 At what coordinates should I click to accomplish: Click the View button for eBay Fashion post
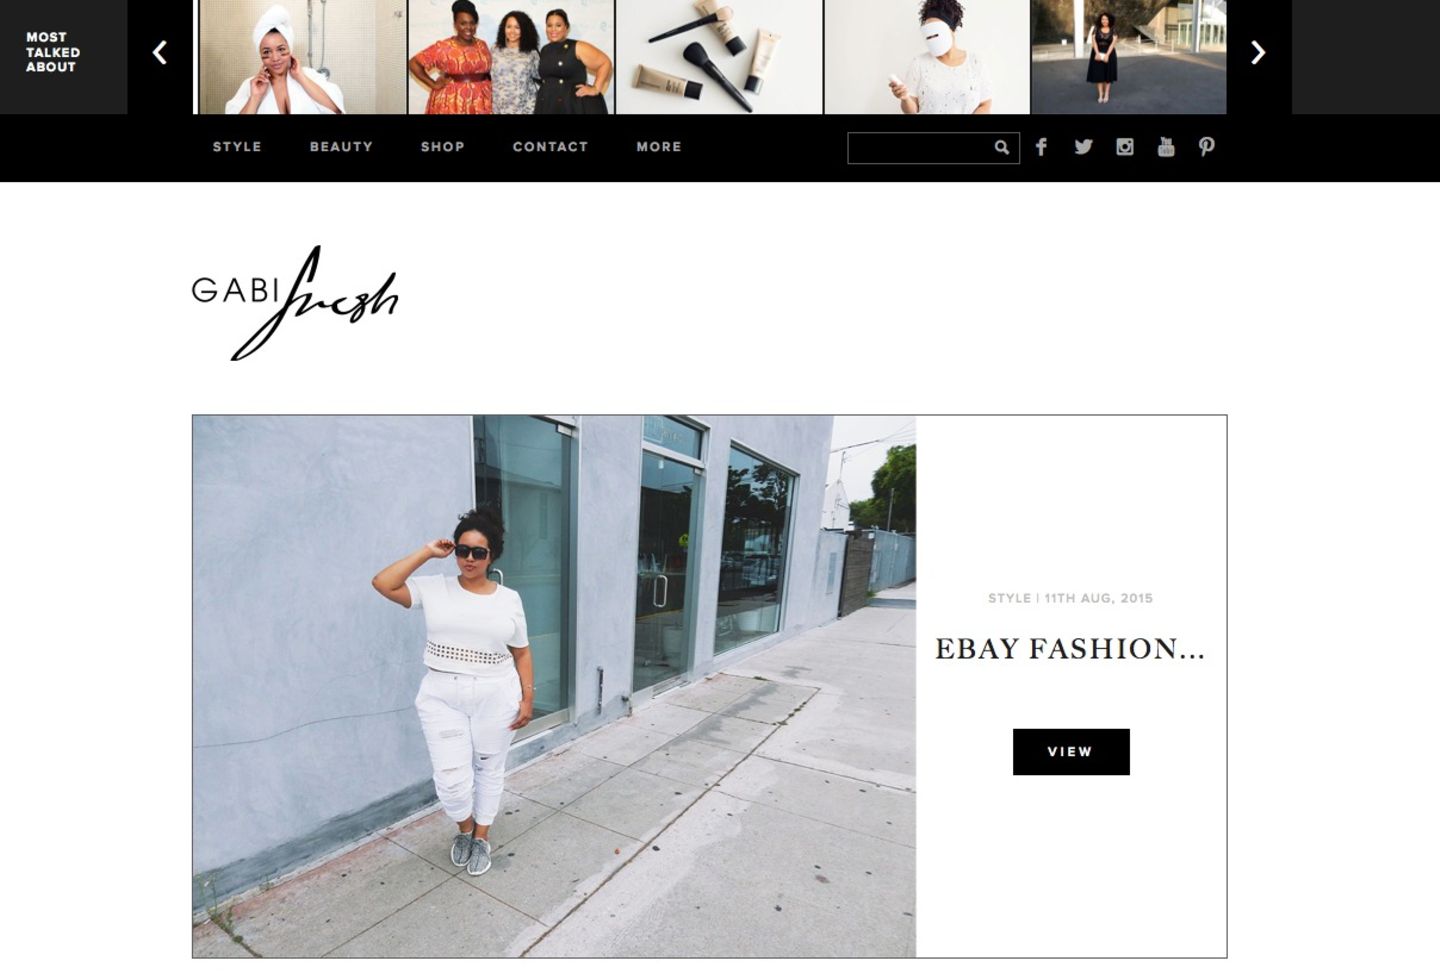point(1071,752)
